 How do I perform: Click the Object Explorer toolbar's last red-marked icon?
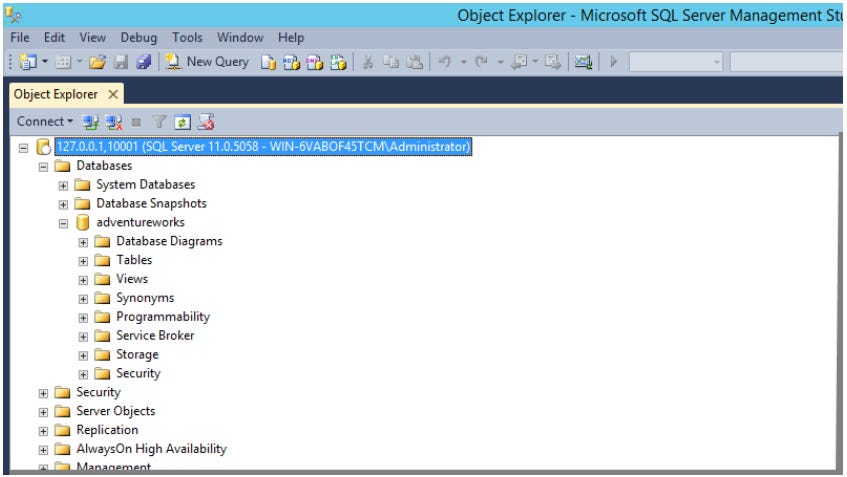click(206, 122)
